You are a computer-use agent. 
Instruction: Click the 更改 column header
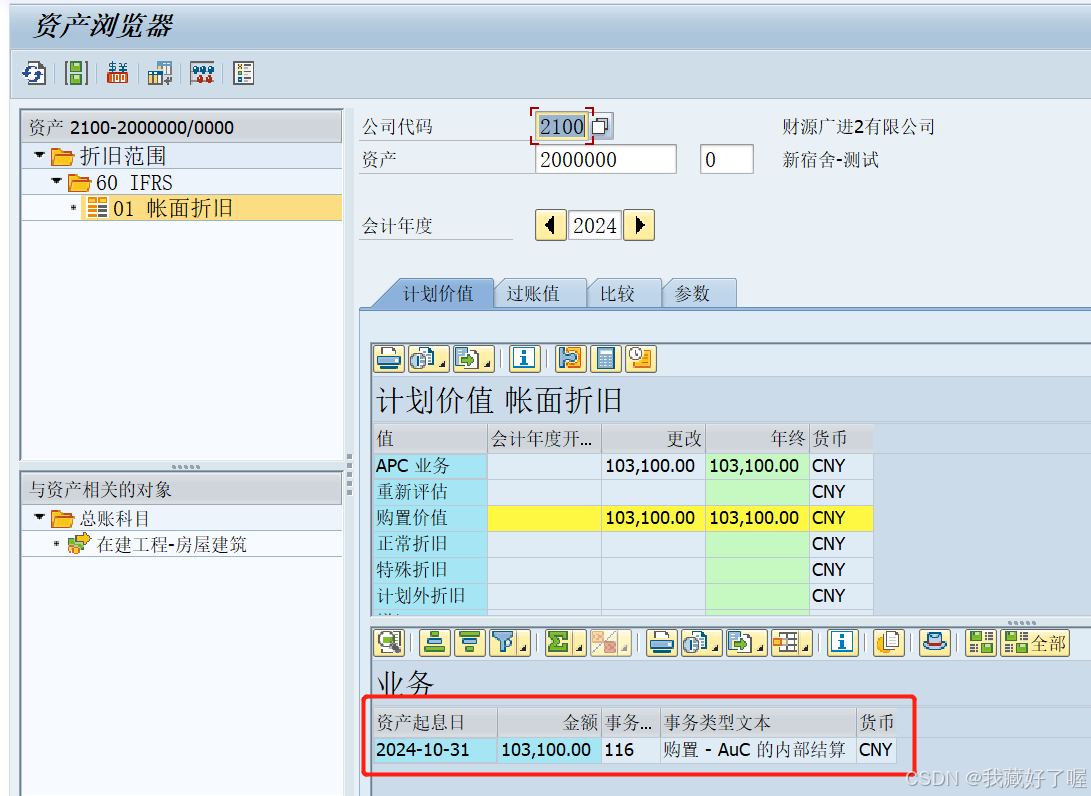pyautogui.click(x=653, y=438)
